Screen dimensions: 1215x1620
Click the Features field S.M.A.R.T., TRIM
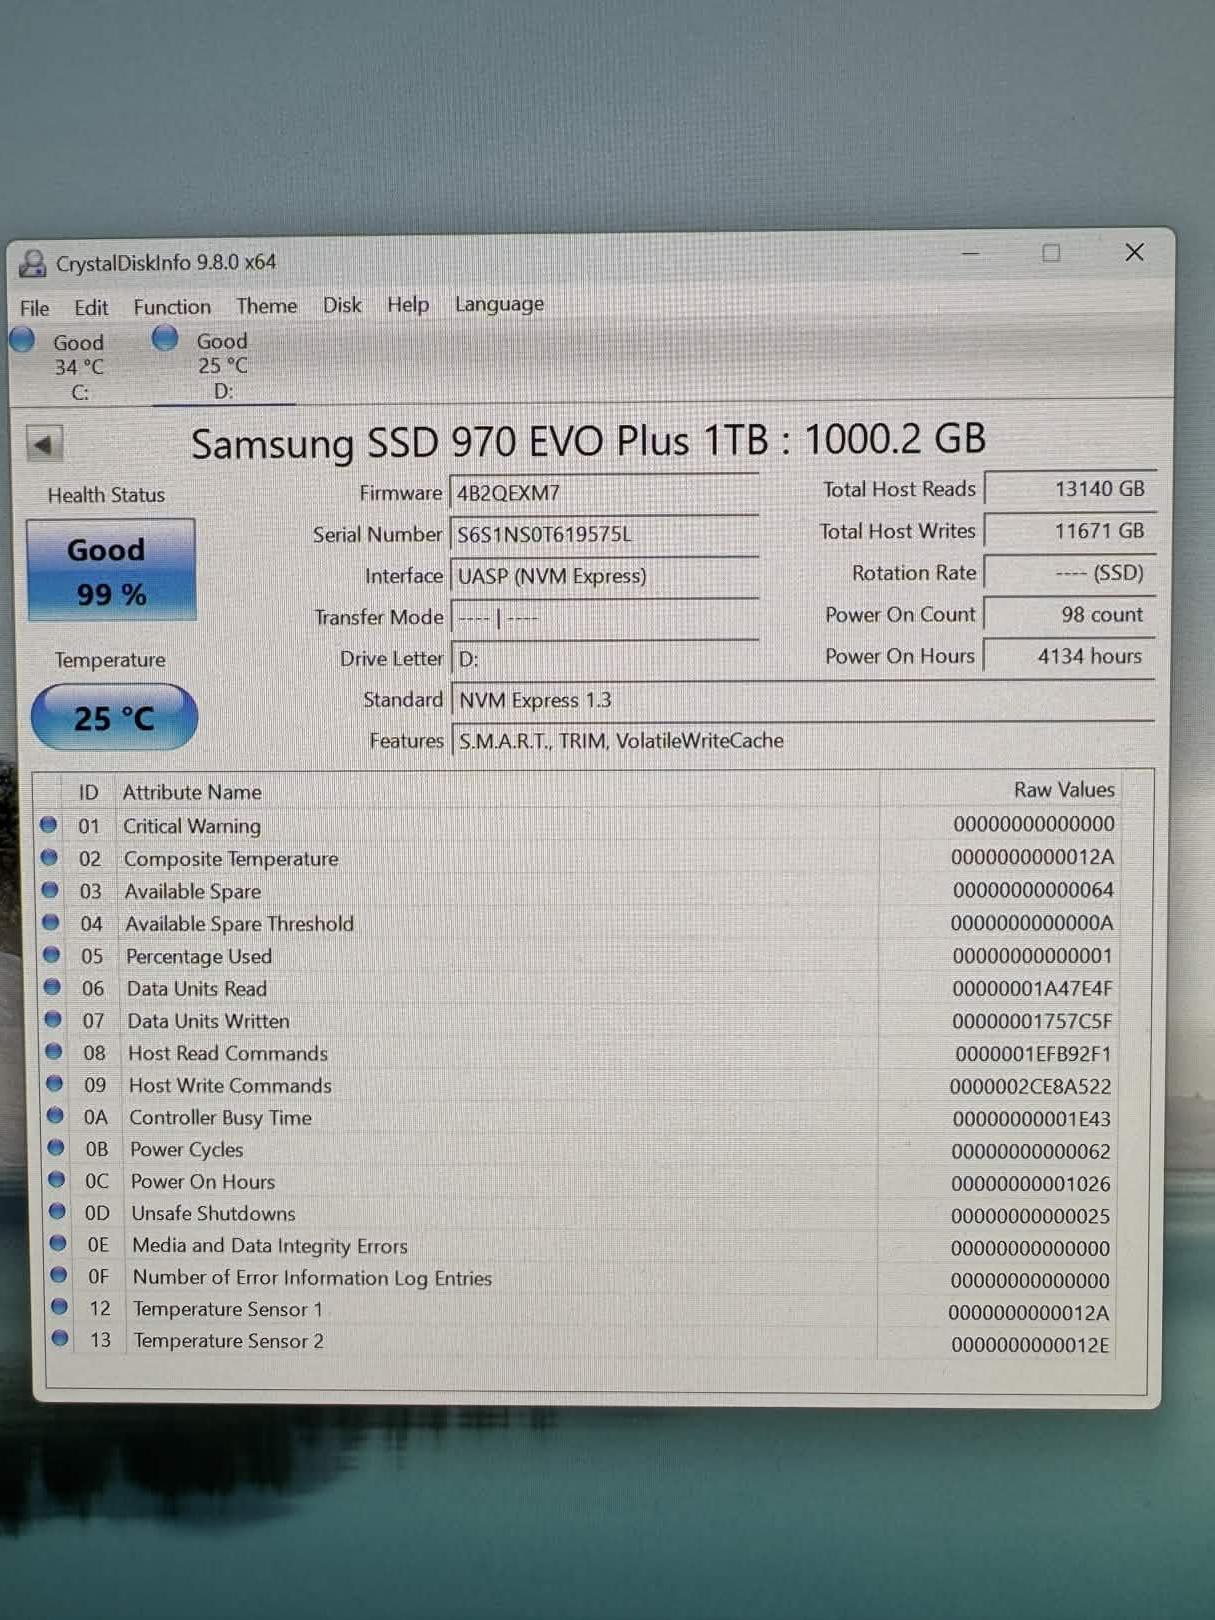[803, 741]
